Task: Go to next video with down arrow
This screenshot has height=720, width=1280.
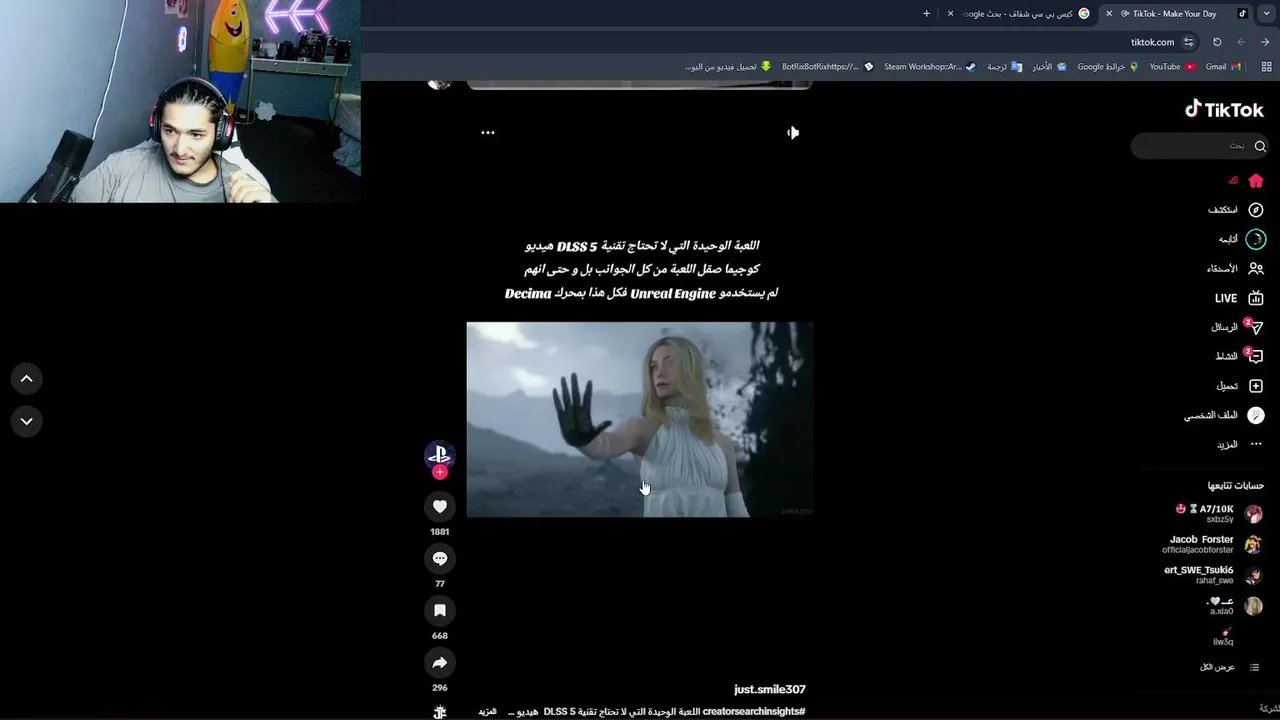Action: (27, 421)
